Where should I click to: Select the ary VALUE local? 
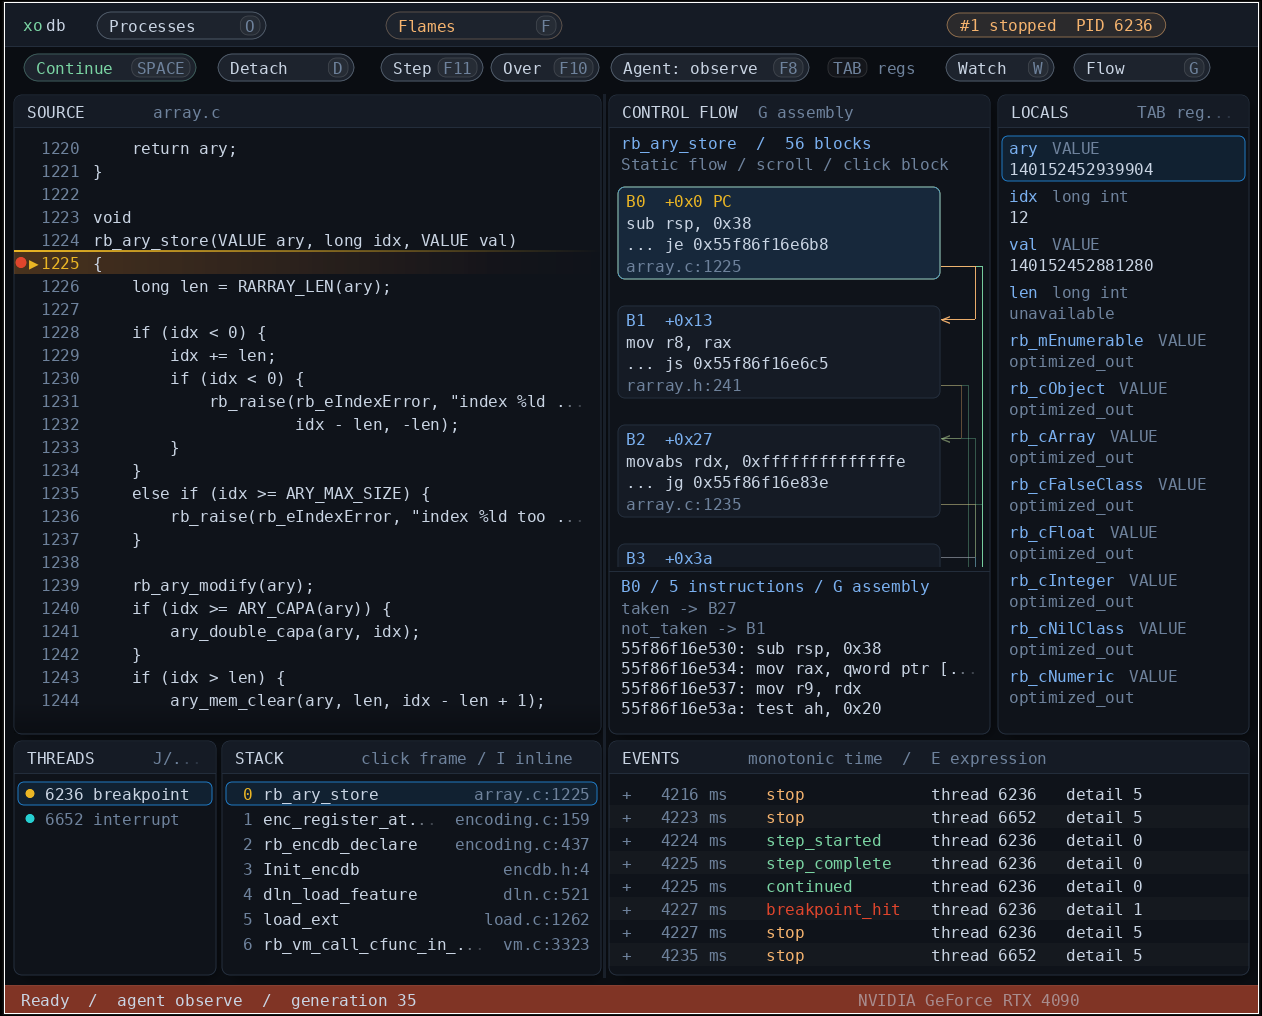click(x=1123, y=158)
